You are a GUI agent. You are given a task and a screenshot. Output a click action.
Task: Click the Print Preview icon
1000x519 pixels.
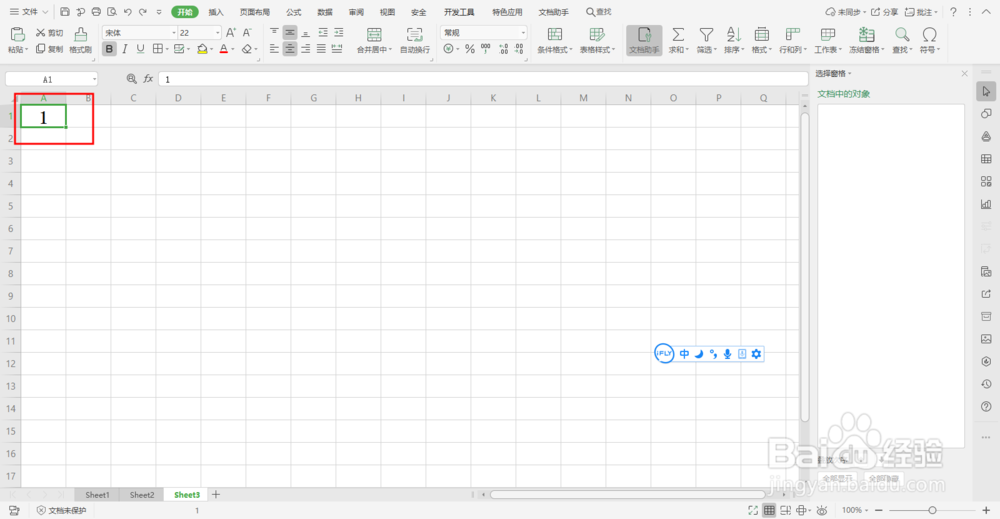(112, 11)
